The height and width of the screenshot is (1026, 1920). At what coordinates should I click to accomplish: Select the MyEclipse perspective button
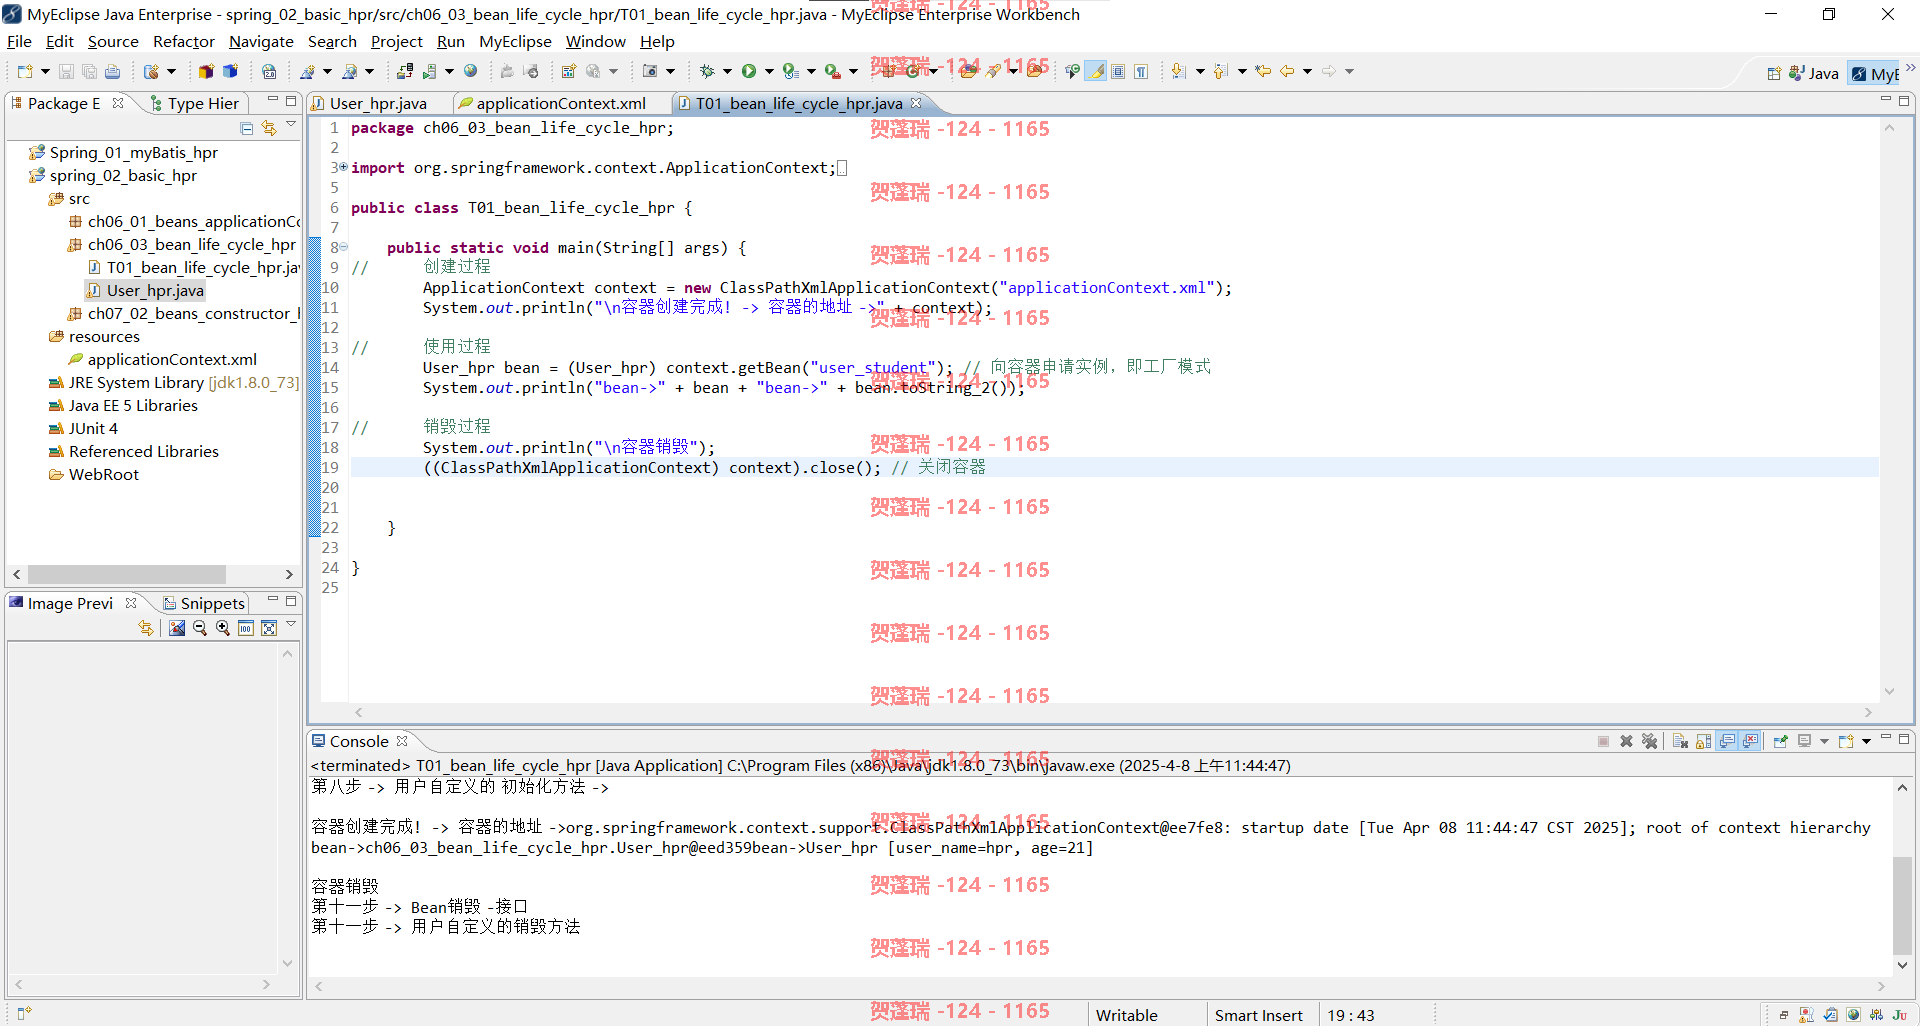[1875, 73]
